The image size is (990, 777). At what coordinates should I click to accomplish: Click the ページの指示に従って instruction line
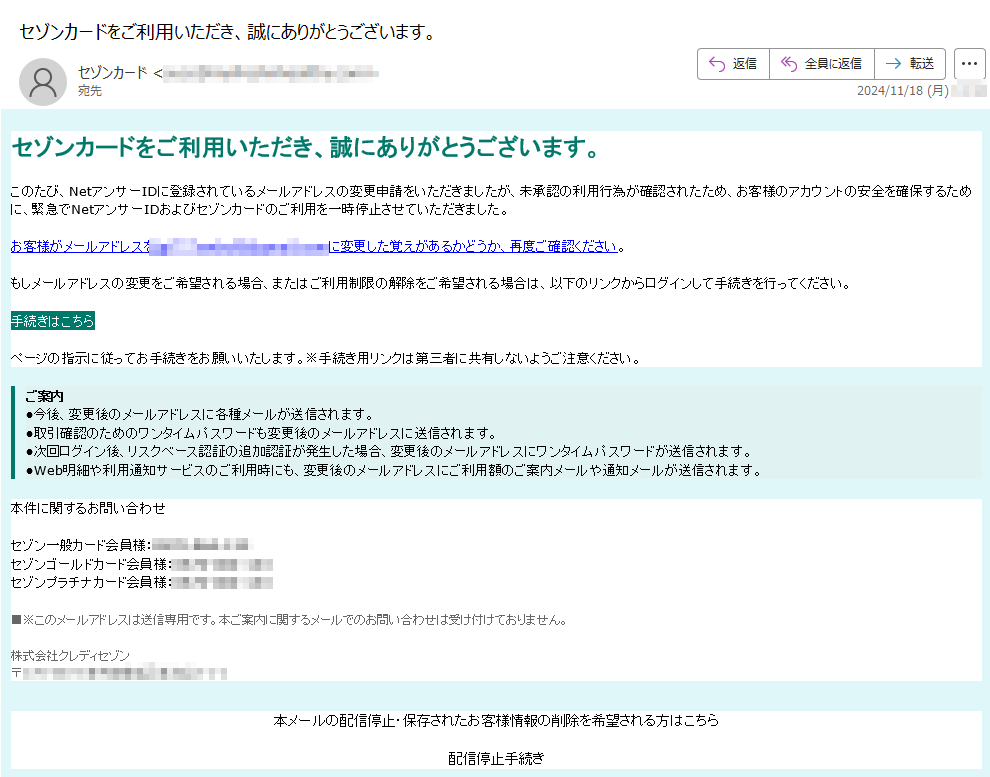(326, 359)
